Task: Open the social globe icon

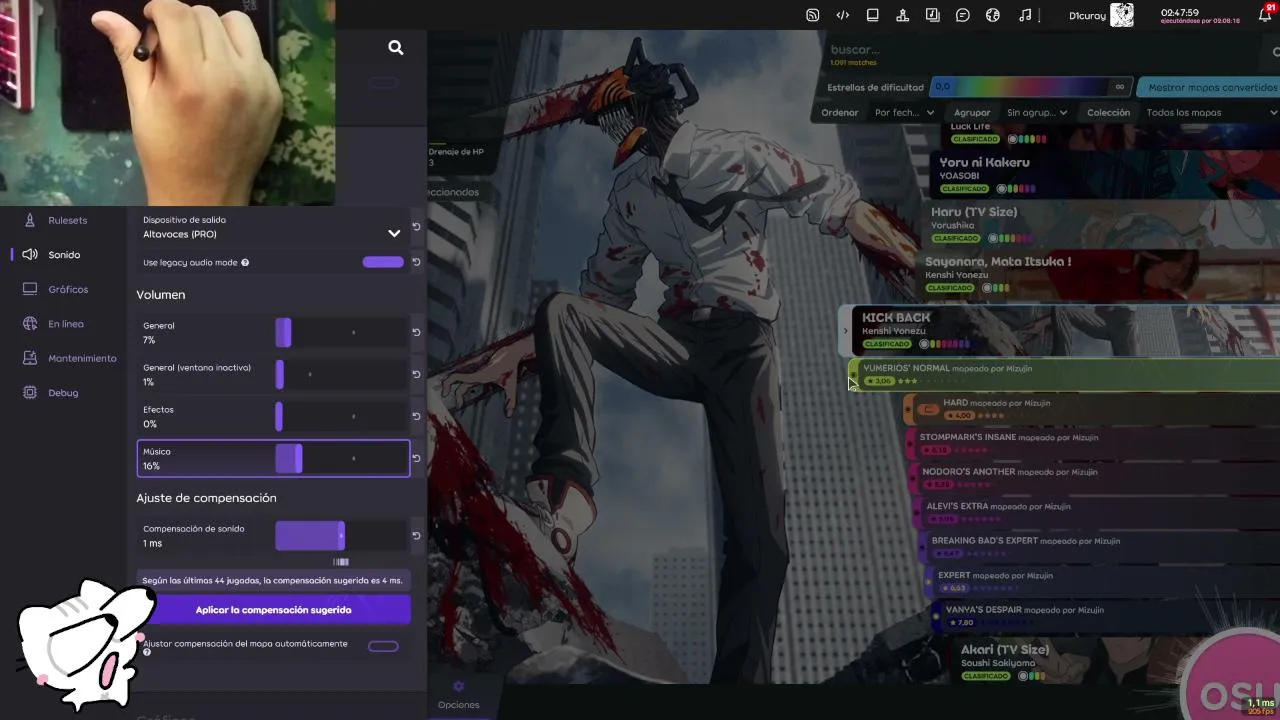Action: tap(993, 15)
